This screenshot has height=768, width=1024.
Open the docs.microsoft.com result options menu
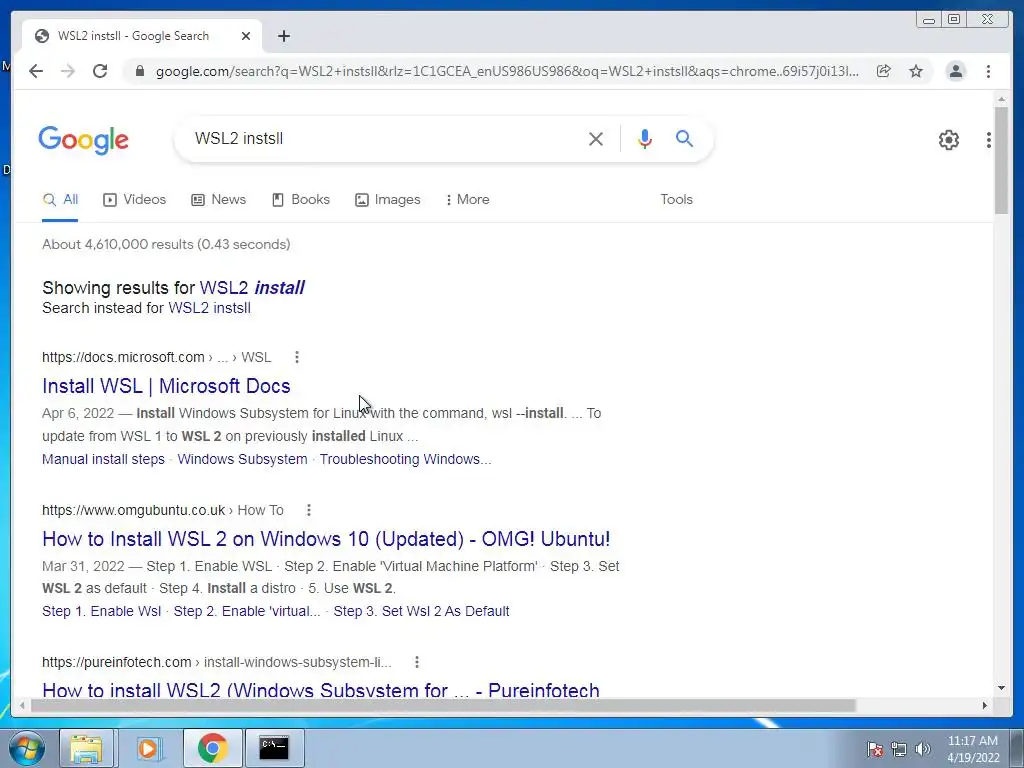(x=296, y=357)
